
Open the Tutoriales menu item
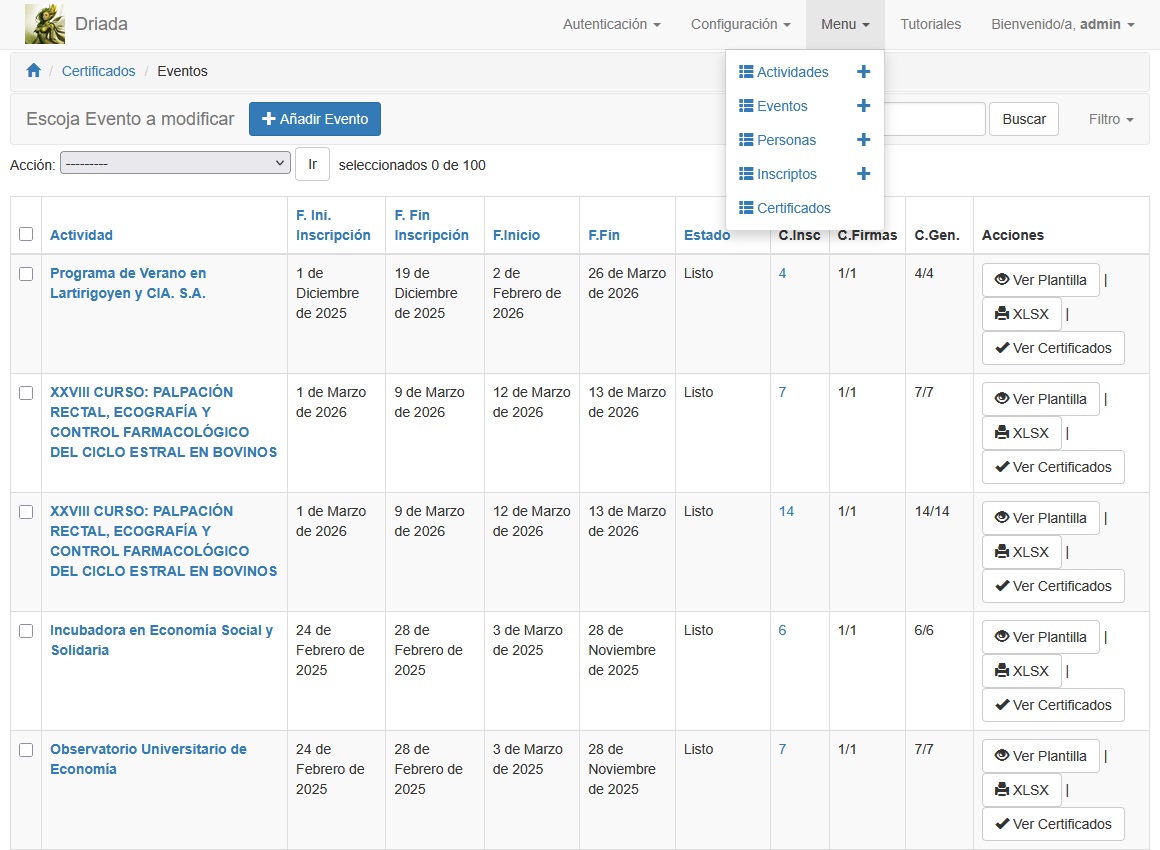(x=930, y=25)
